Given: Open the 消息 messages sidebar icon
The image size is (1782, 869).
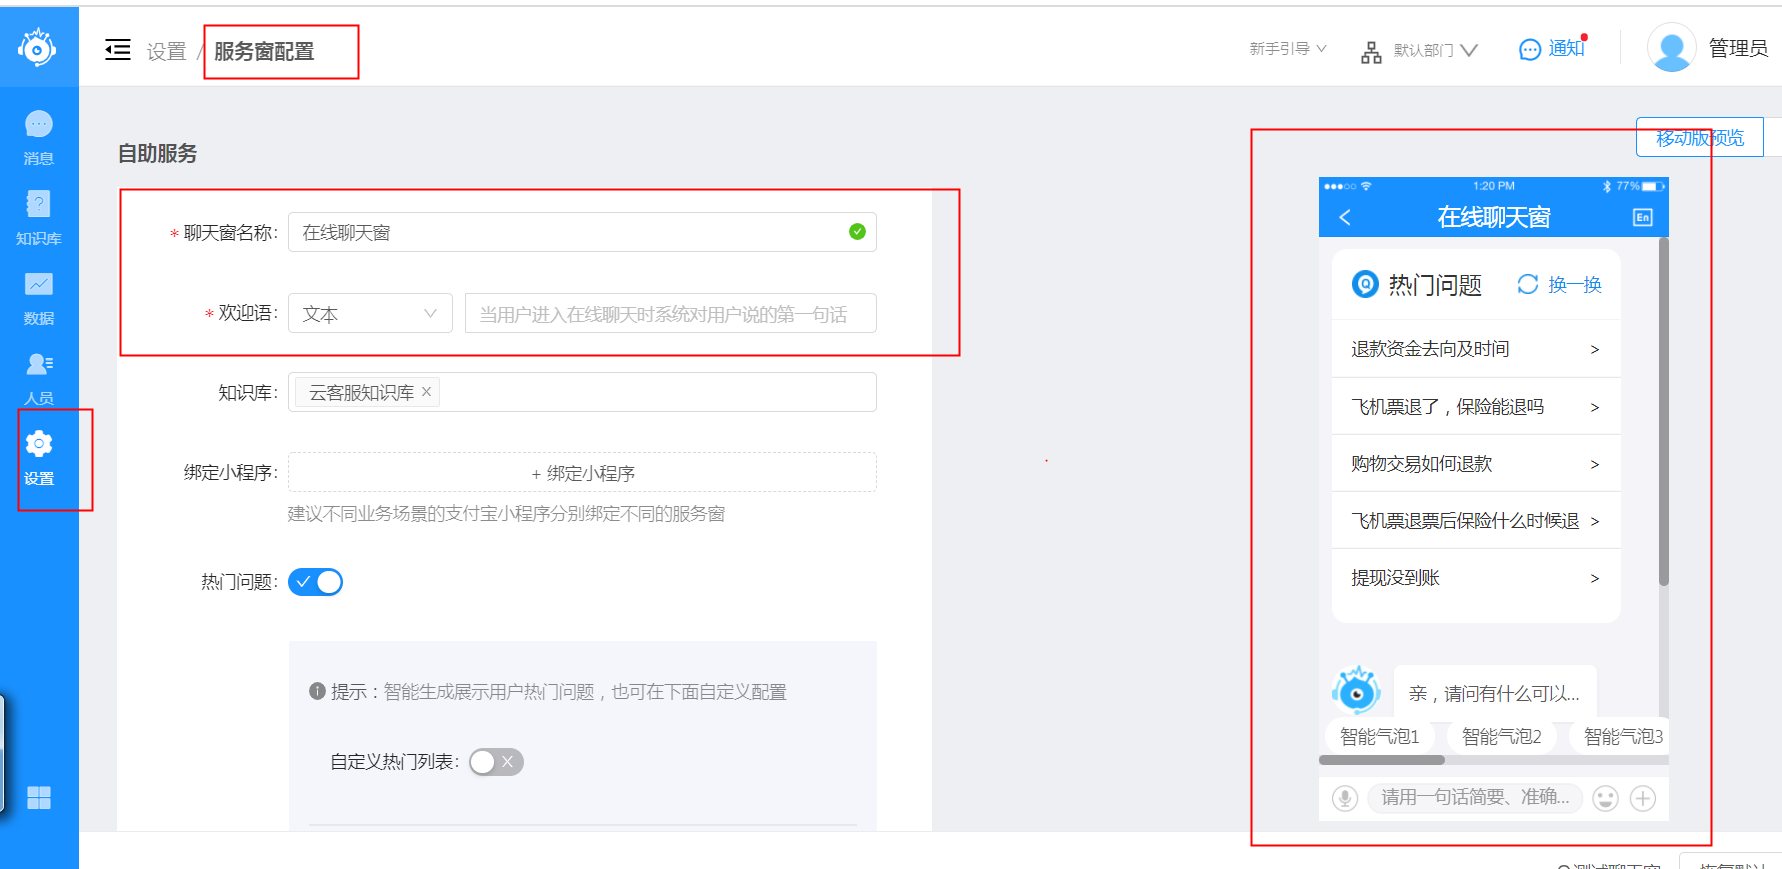Looking at the screenshot, I should click(39, 124).
